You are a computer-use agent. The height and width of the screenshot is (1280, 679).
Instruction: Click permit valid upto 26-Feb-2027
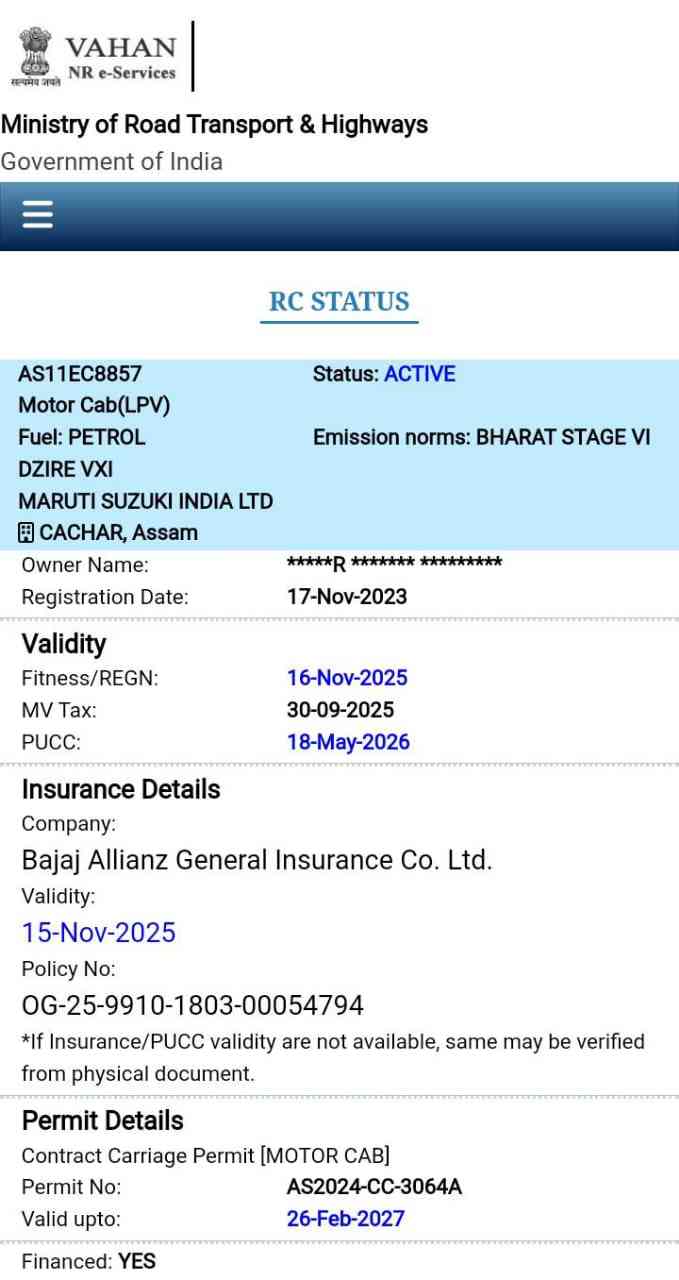345,1218
